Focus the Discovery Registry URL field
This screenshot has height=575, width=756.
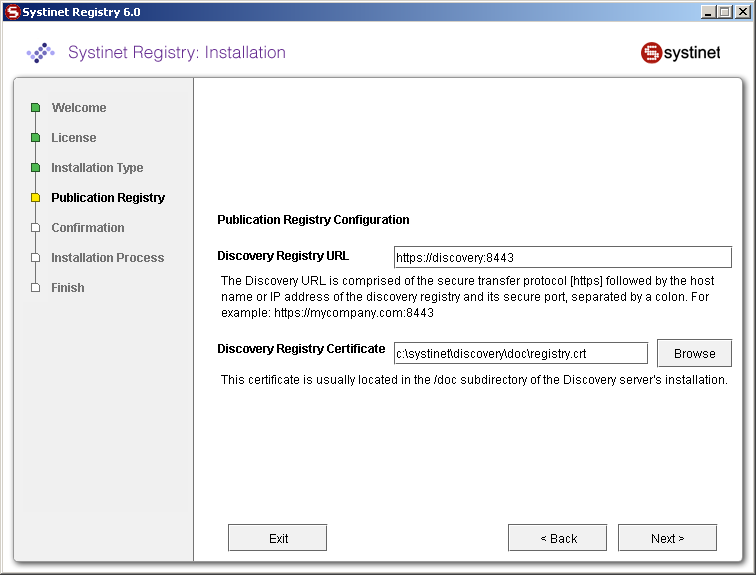click(563, 257)
